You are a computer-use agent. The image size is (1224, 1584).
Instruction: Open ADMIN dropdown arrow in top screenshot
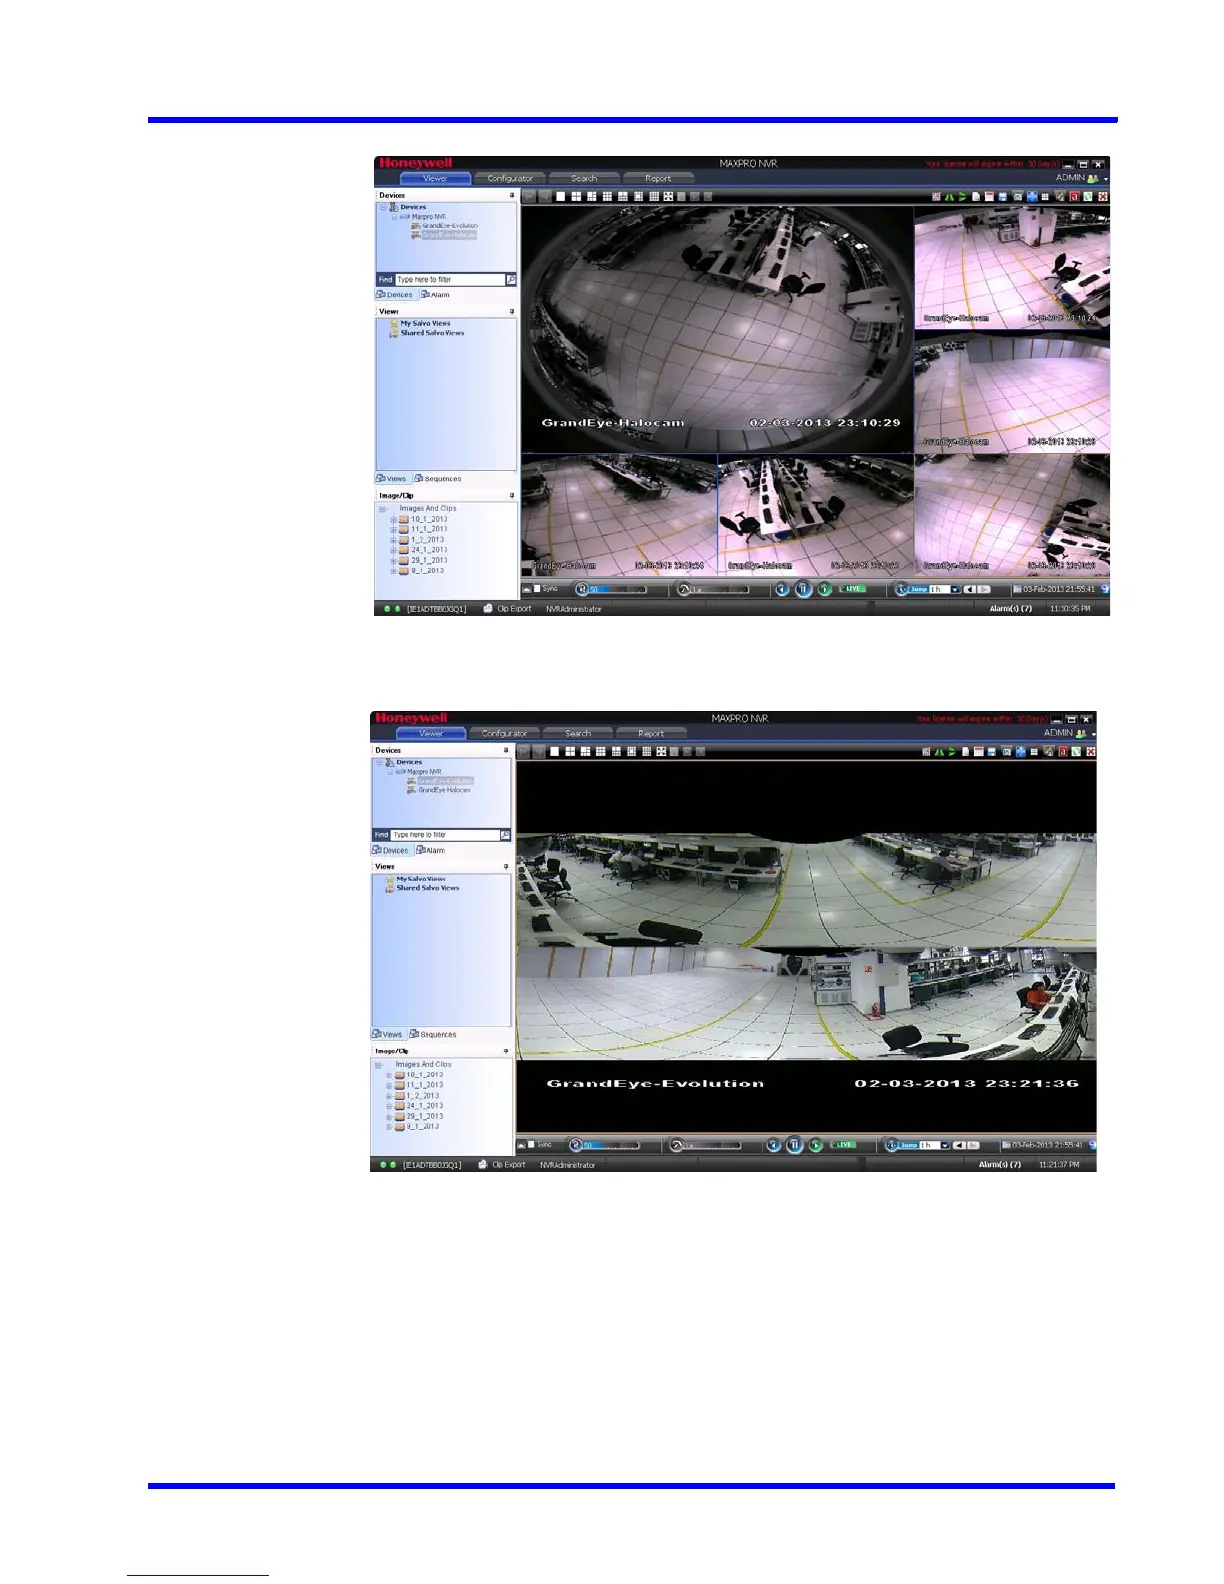(1106, 179)
